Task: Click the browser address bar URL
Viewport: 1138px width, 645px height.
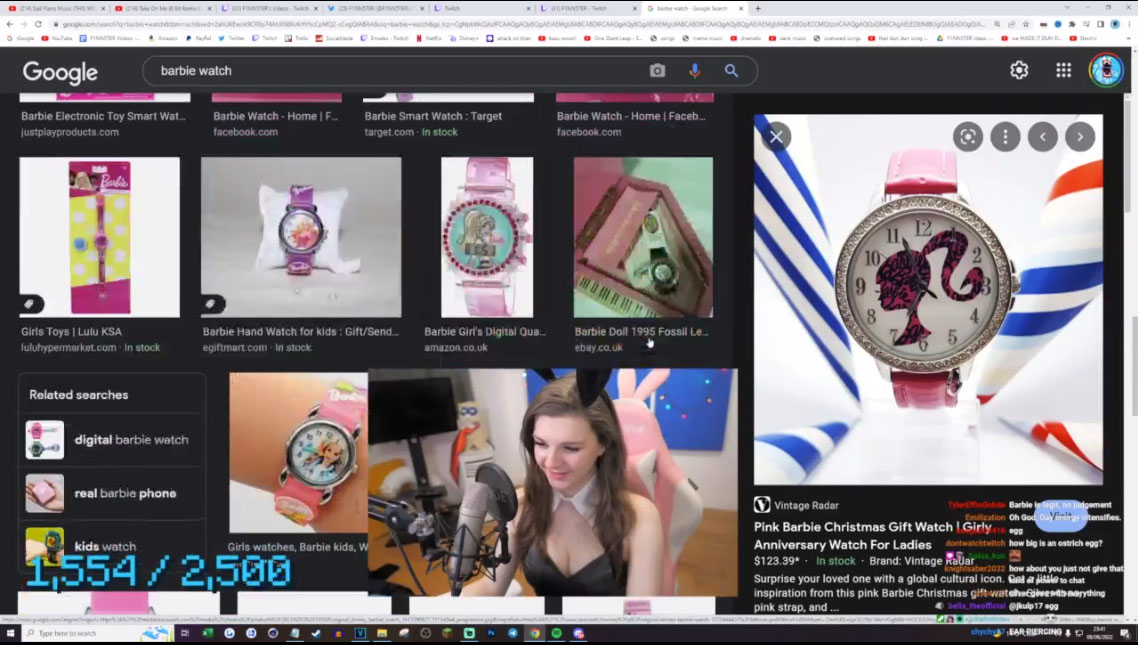Action: 523,24
